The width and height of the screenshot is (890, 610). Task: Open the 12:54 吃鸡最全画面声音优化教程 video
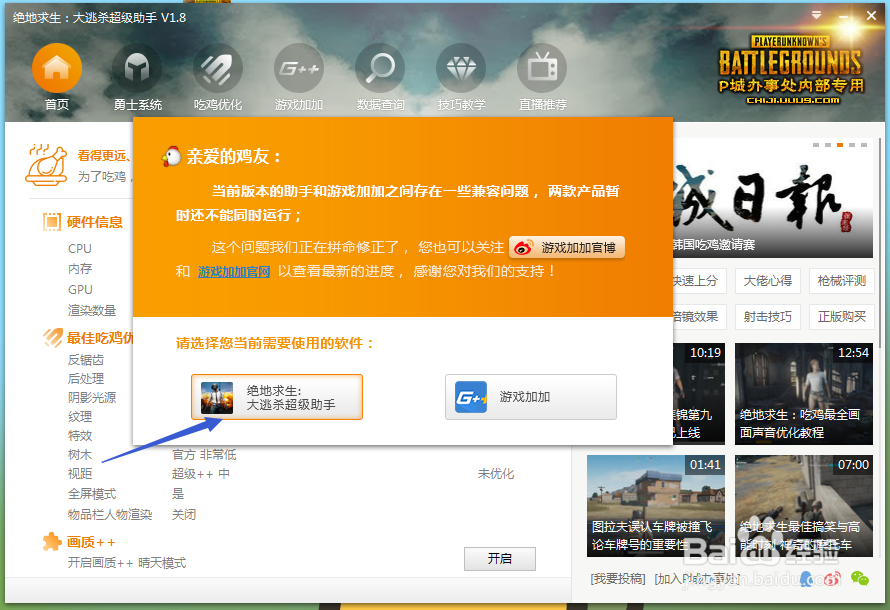804,394
